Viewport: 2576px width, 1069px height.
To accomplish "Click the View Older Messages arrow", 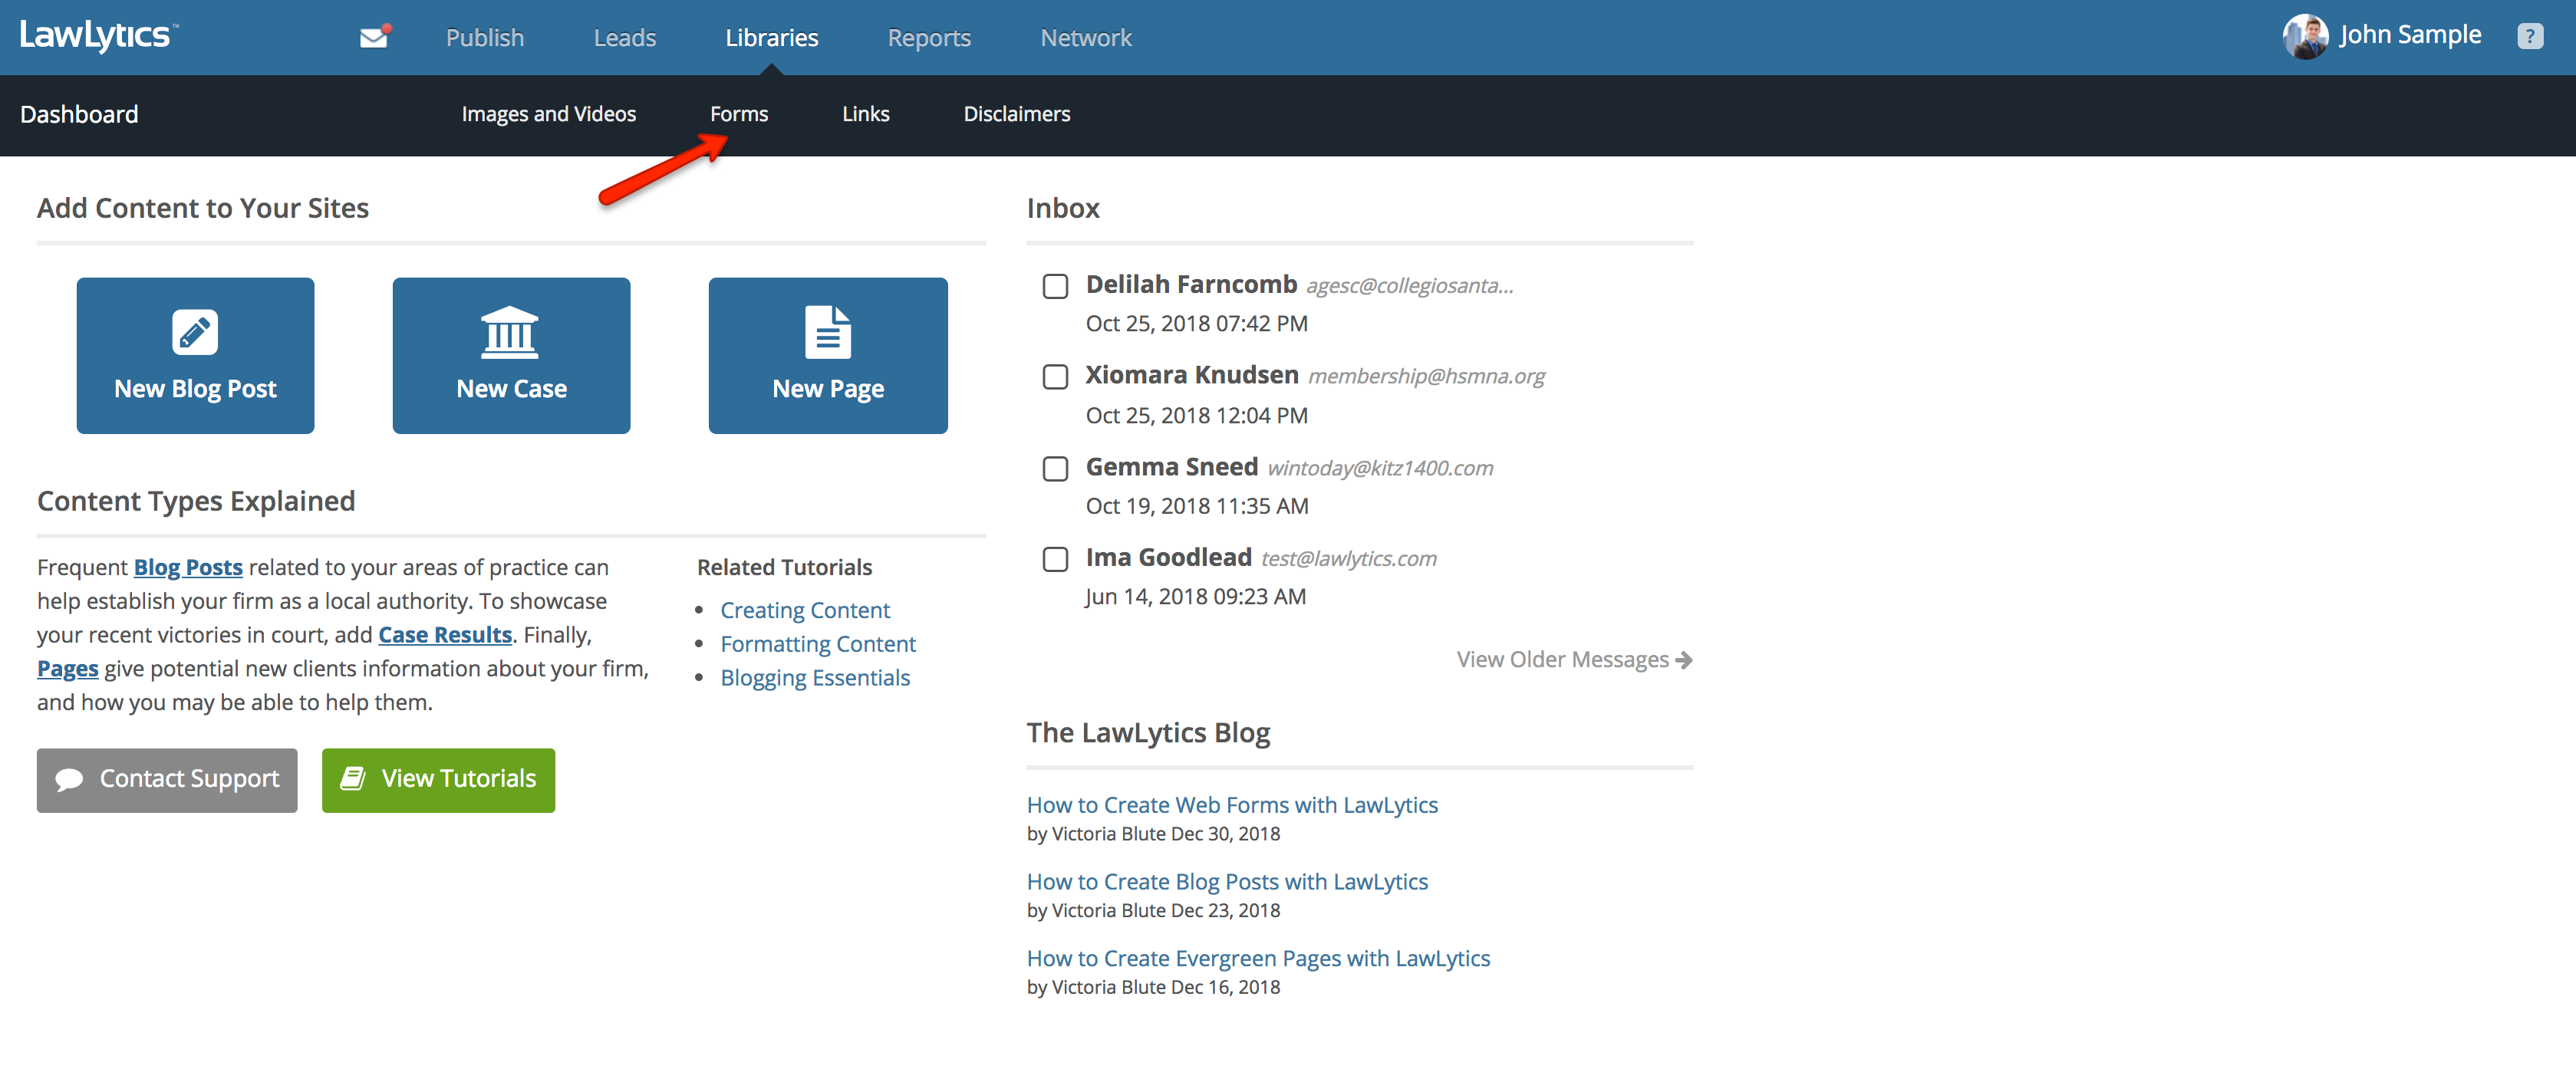I will pos(1684,660).
